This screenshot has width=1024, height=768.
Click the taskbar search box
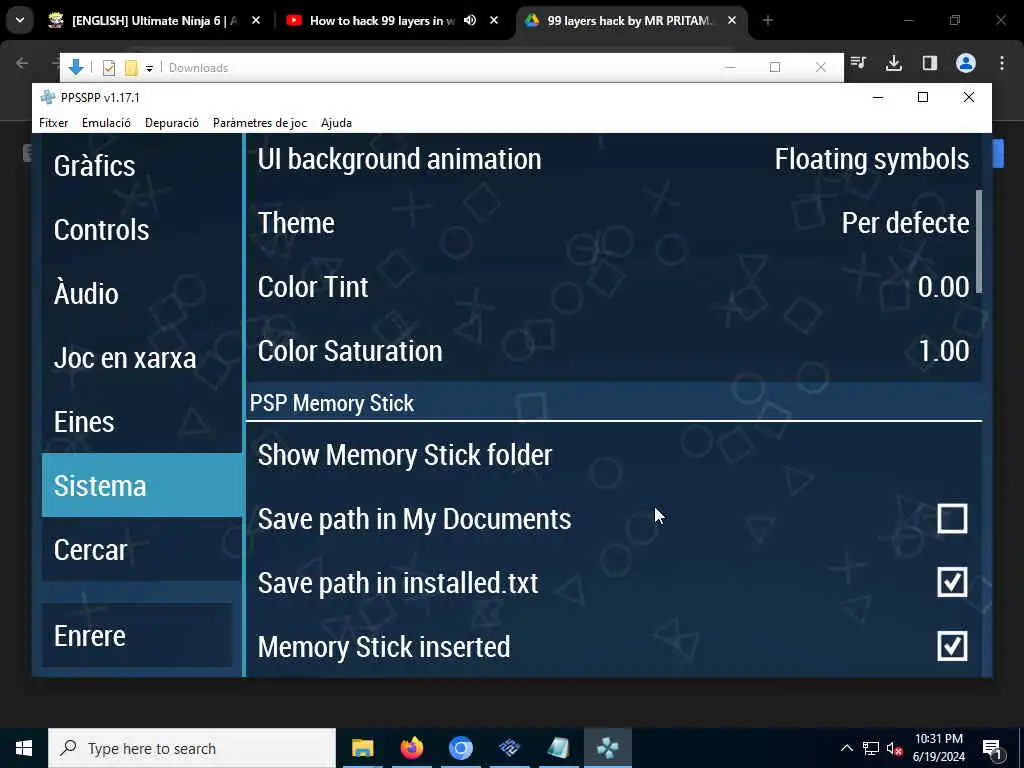192,748
